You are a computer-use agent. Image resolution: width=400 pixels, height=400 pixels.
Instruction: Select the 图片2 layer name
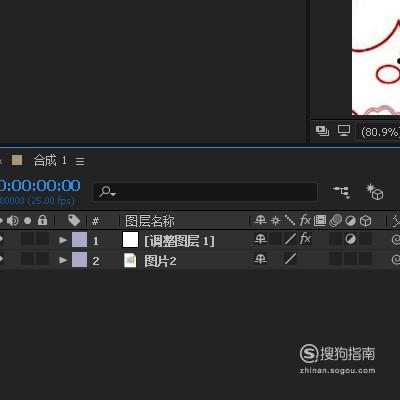pyautogui.click(x=160, y=261)
